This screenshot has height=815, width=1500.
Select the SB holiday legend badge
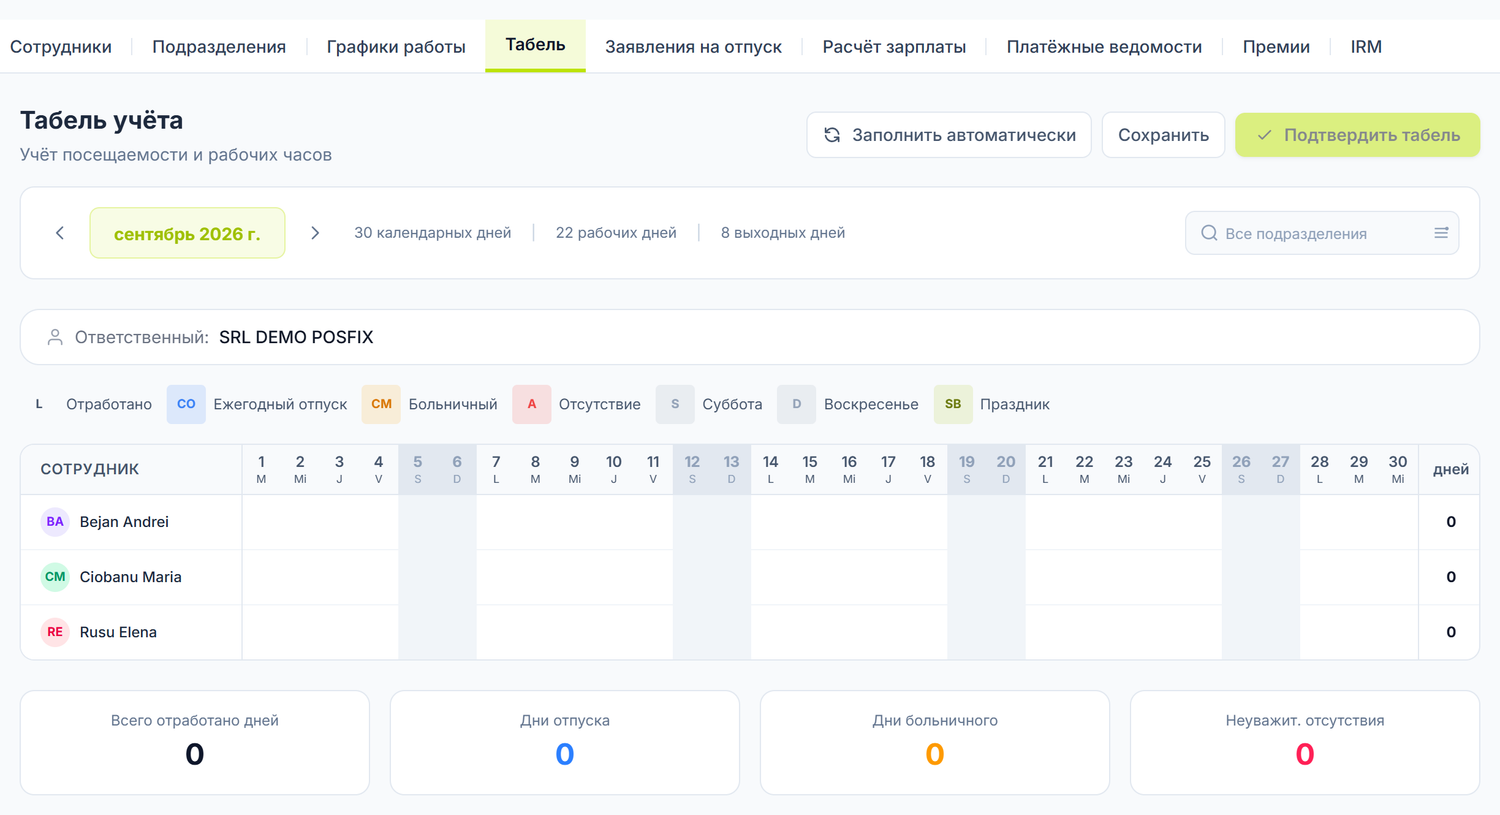point(953,404)
